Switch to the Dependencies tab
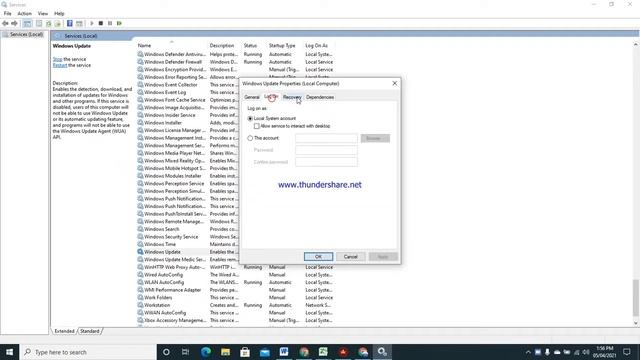 click(x=320, y=97)
